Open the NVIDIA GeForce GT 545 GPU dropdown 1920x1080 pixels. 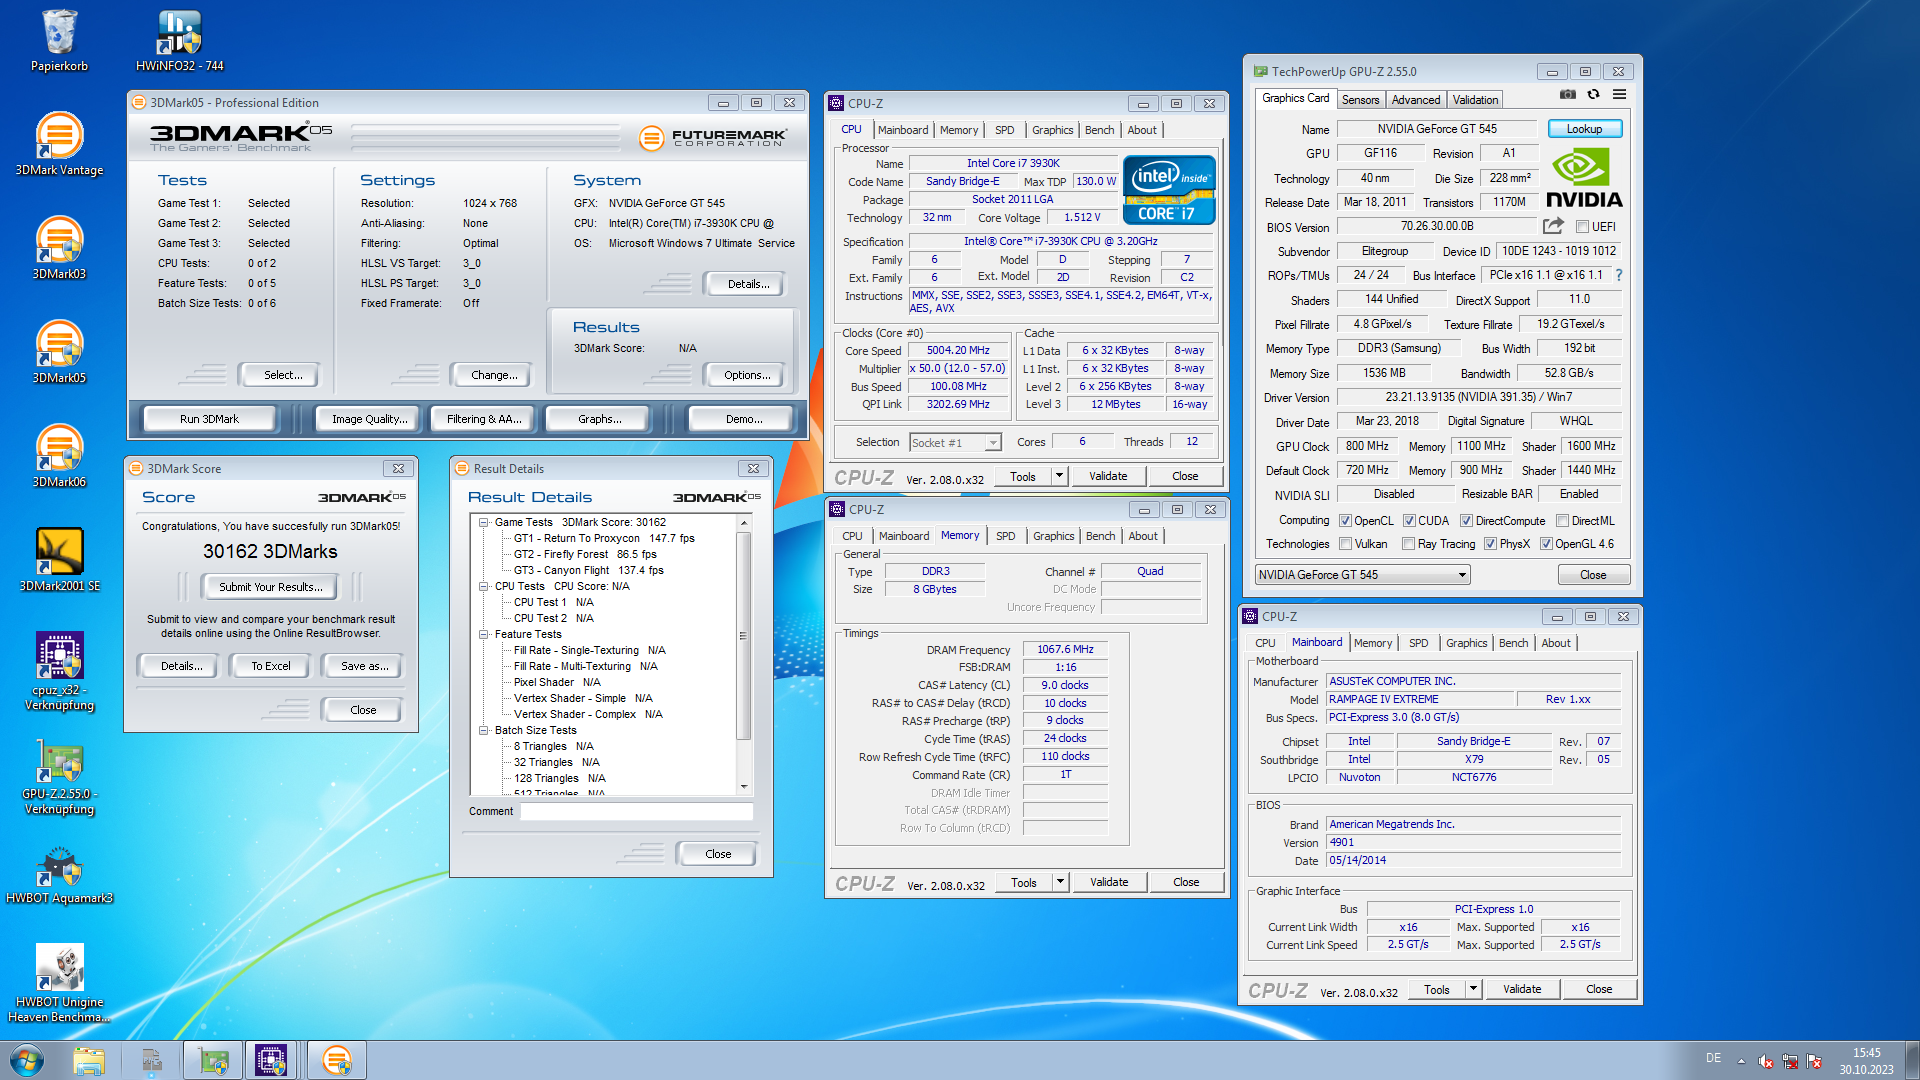1362,575
